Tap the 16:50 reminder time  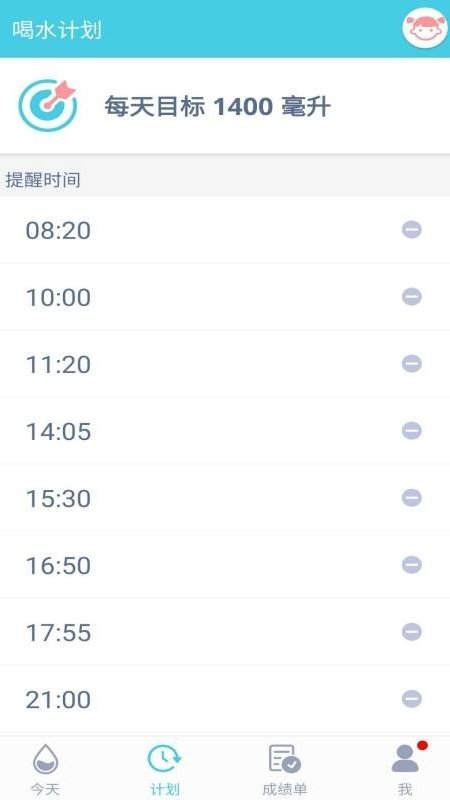(225, 565)
